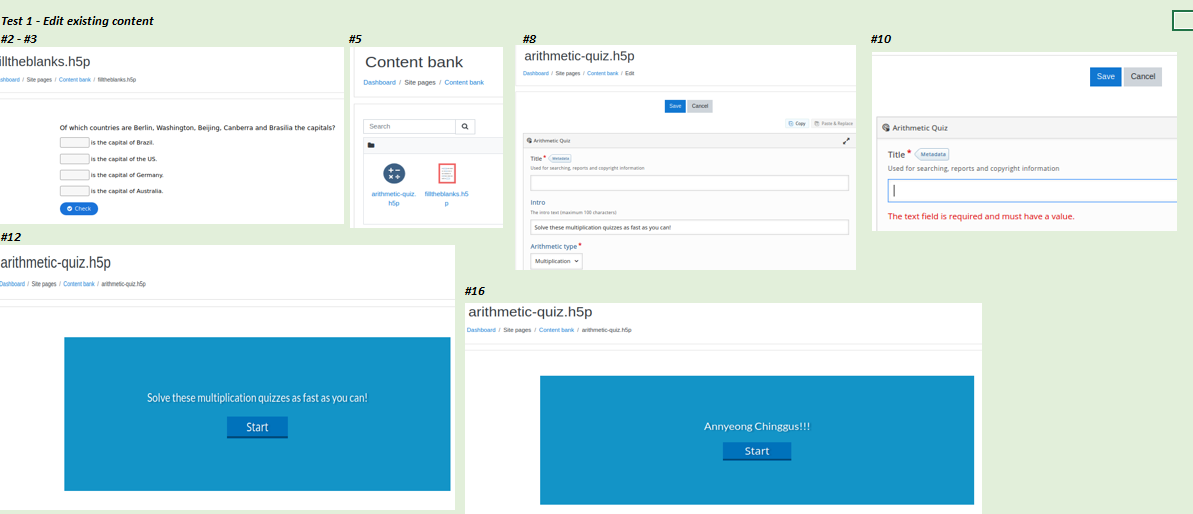The image size is (1193, 514).
Task: Click the blank before 'capital of Germany'
Action: click(75, 175)
